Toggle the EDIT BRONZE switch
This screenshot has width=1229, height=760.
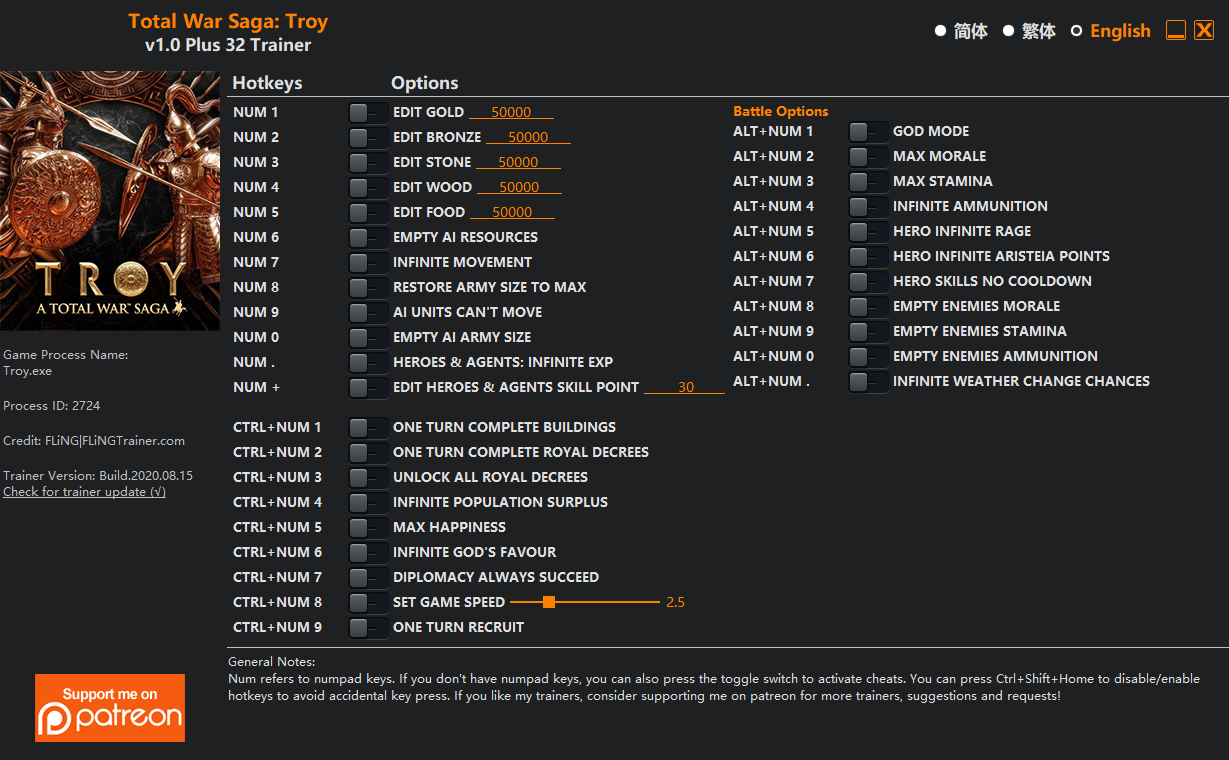coord(368,138)
